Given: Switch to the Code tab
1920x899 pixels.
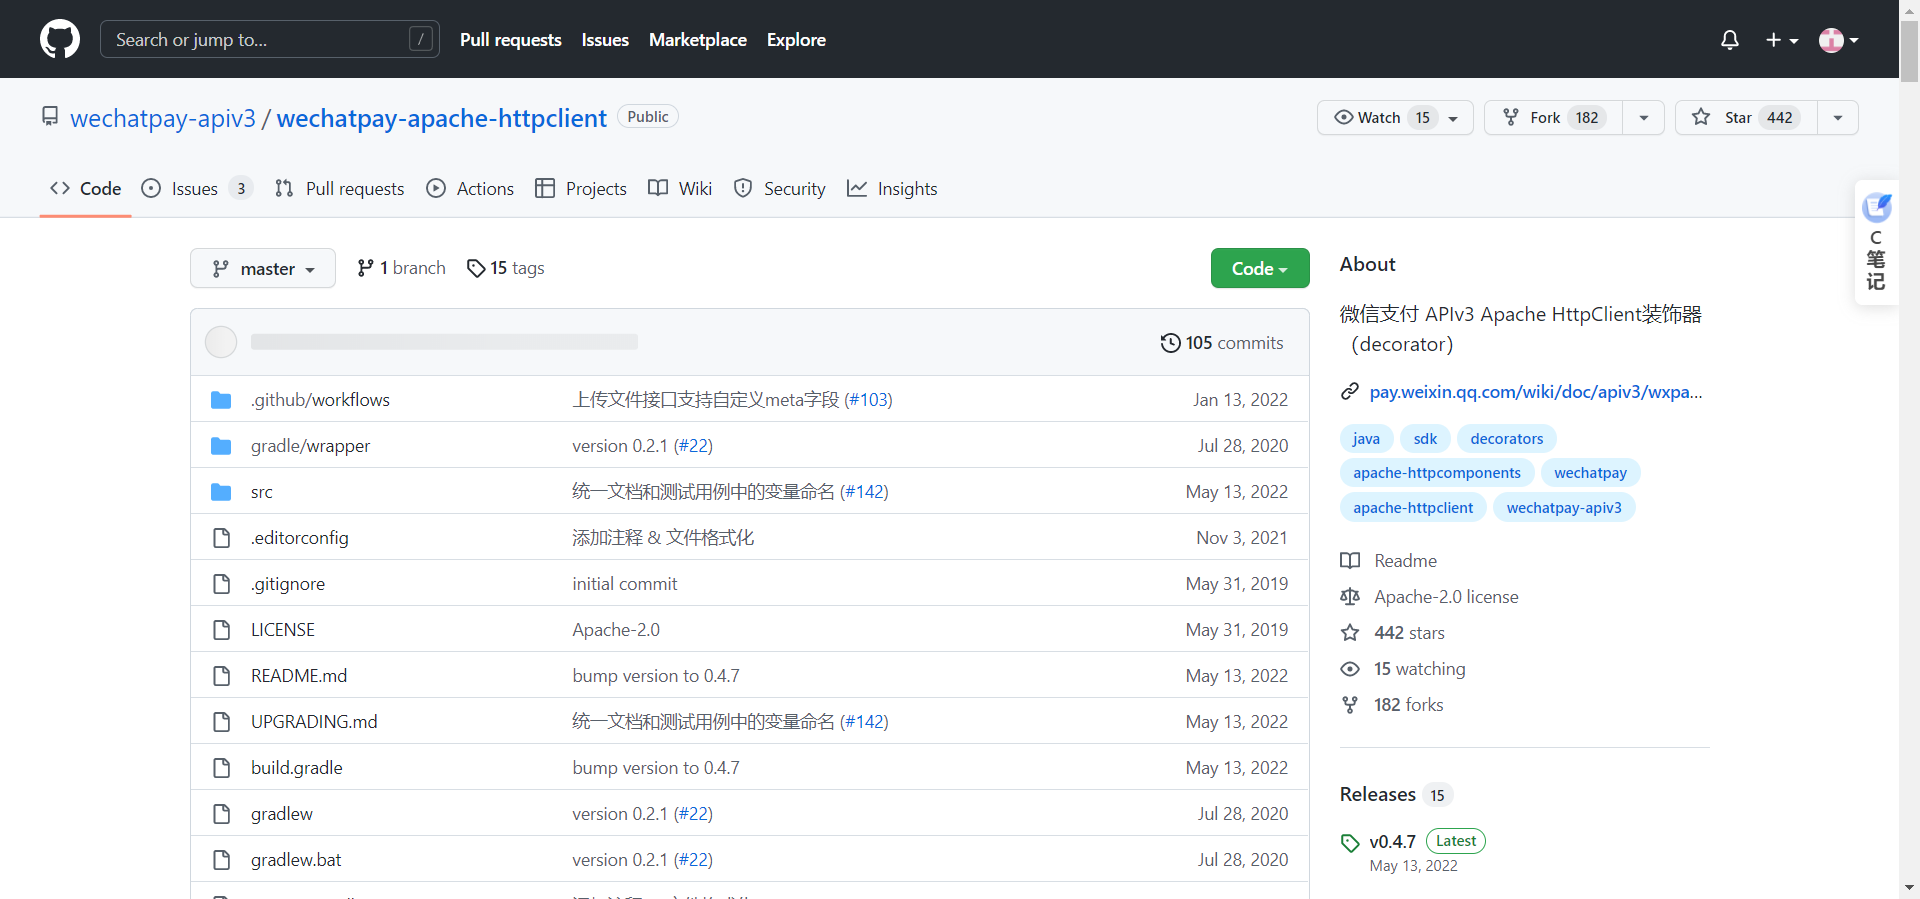Looking at the screenshot, I should [x=85, y=189].
